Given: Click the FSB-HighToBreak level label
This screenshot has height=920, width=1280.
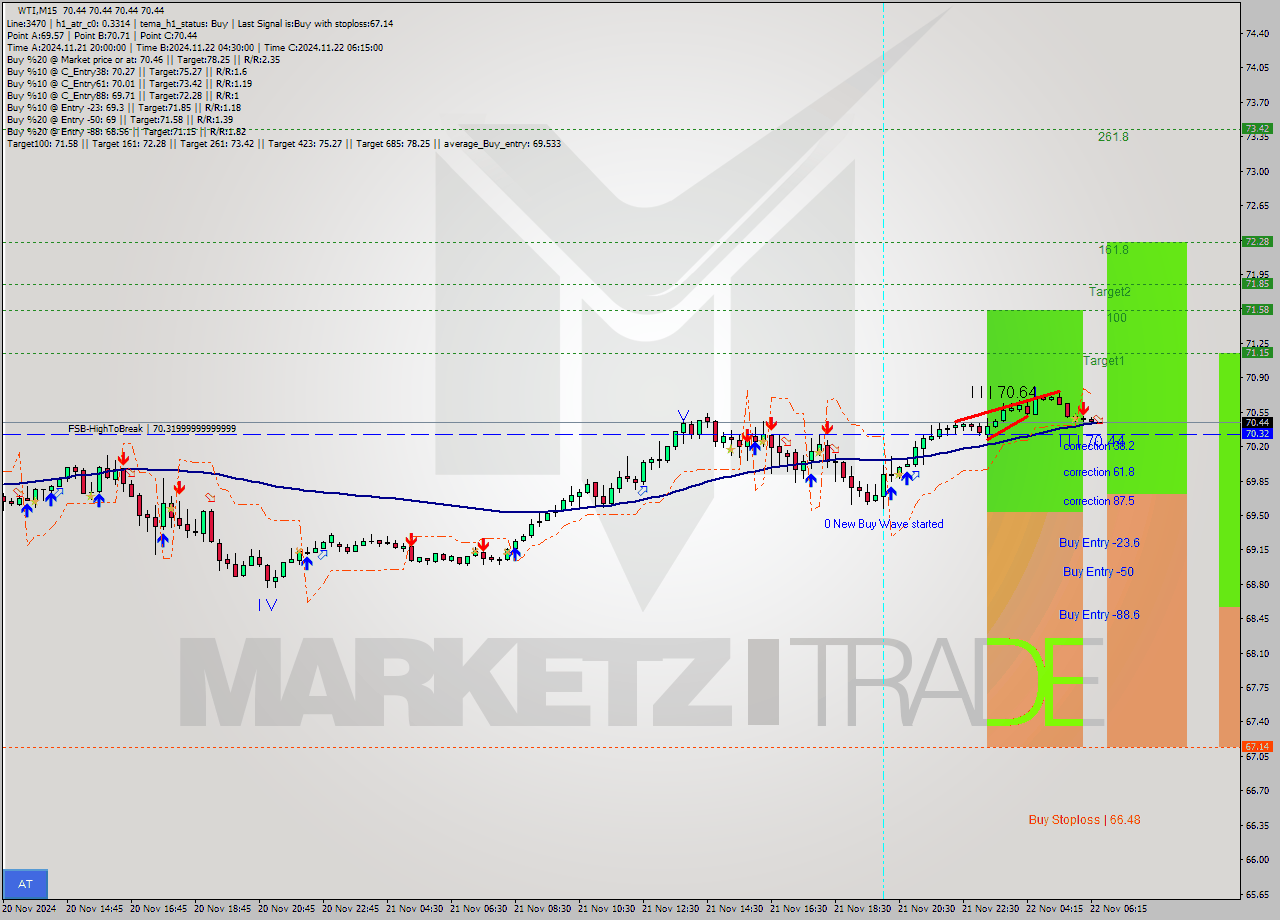Looking at the screenshot, I should [152, 429].
